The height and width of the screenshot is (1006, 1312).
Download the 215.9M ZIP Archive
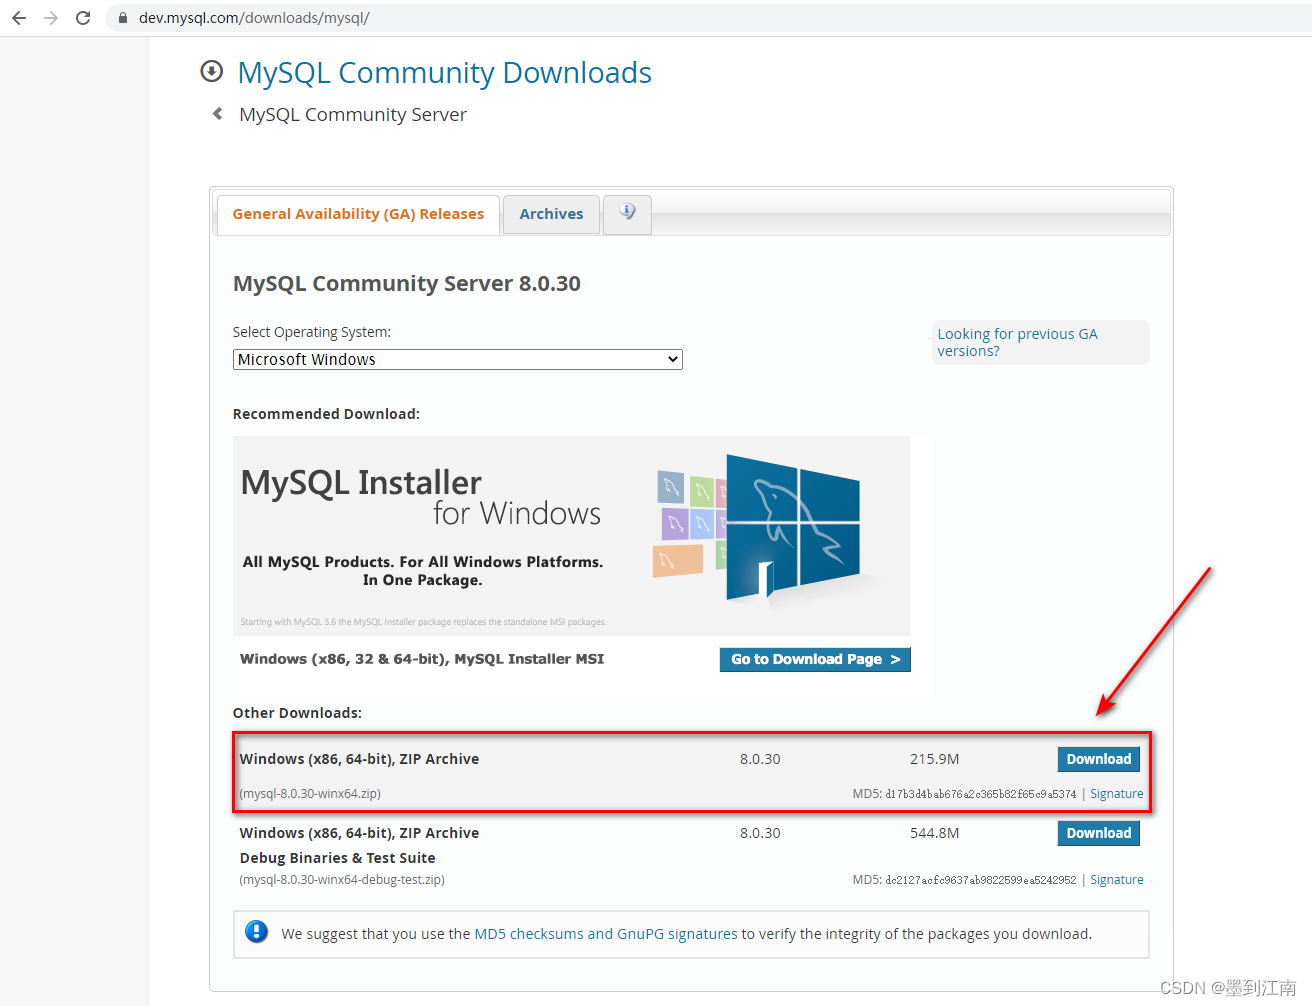tap(1098, 759)
